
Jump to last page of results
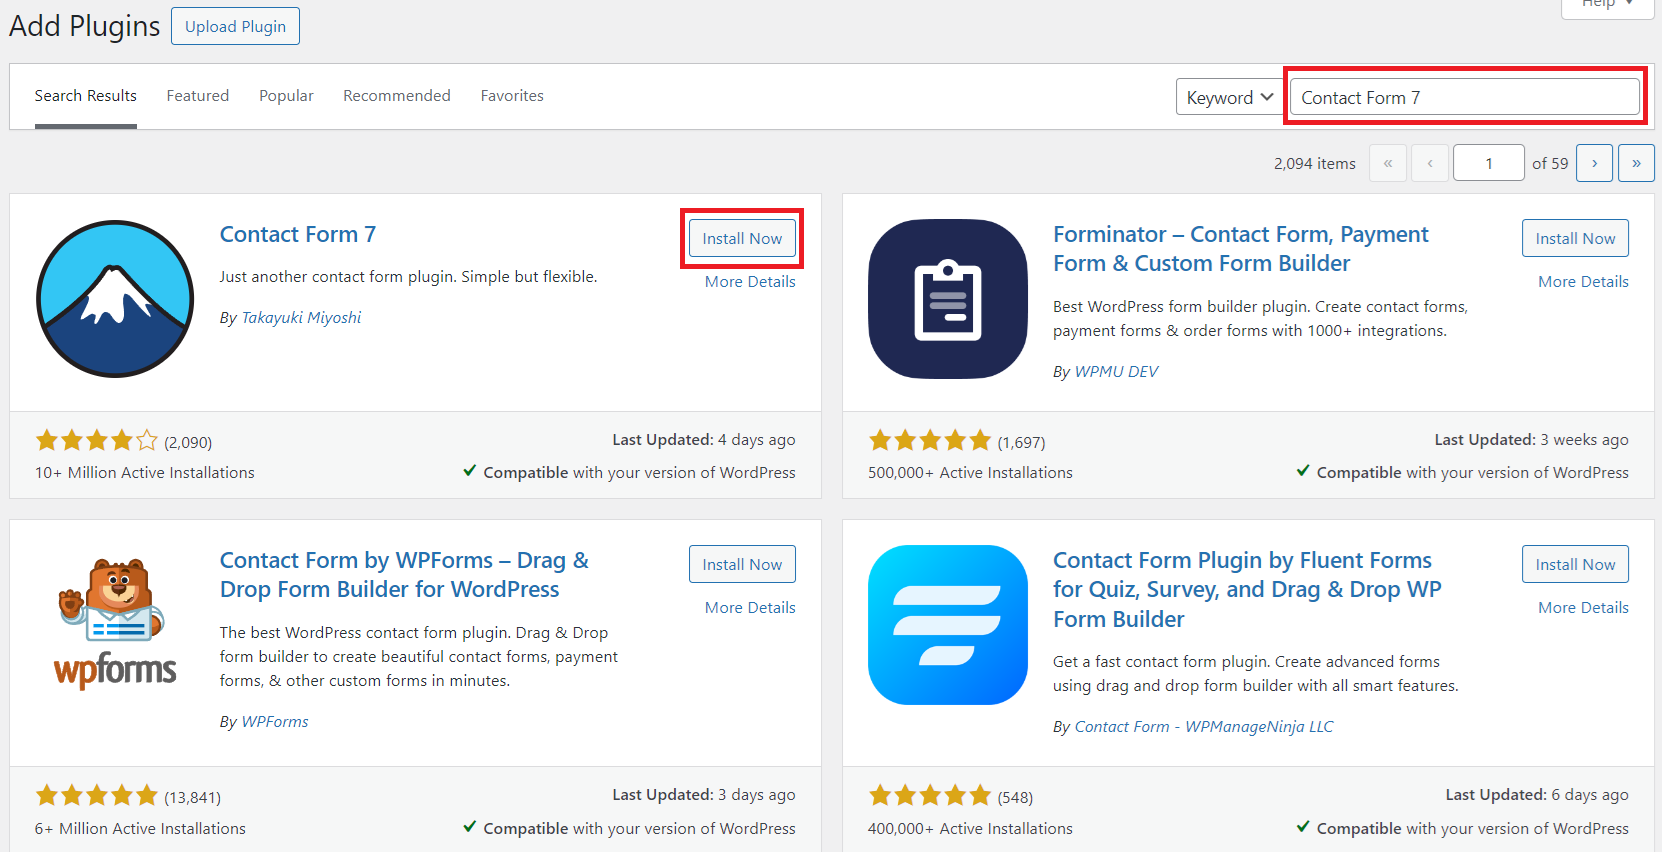[1636, 163]
